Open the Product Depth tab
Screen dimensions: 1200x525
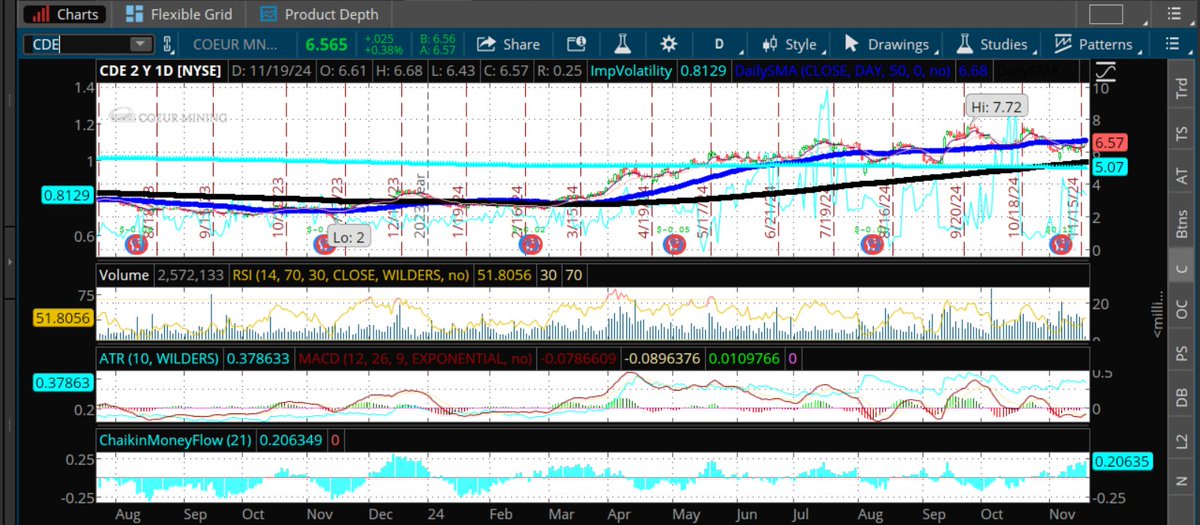click(x=319, y=14)
